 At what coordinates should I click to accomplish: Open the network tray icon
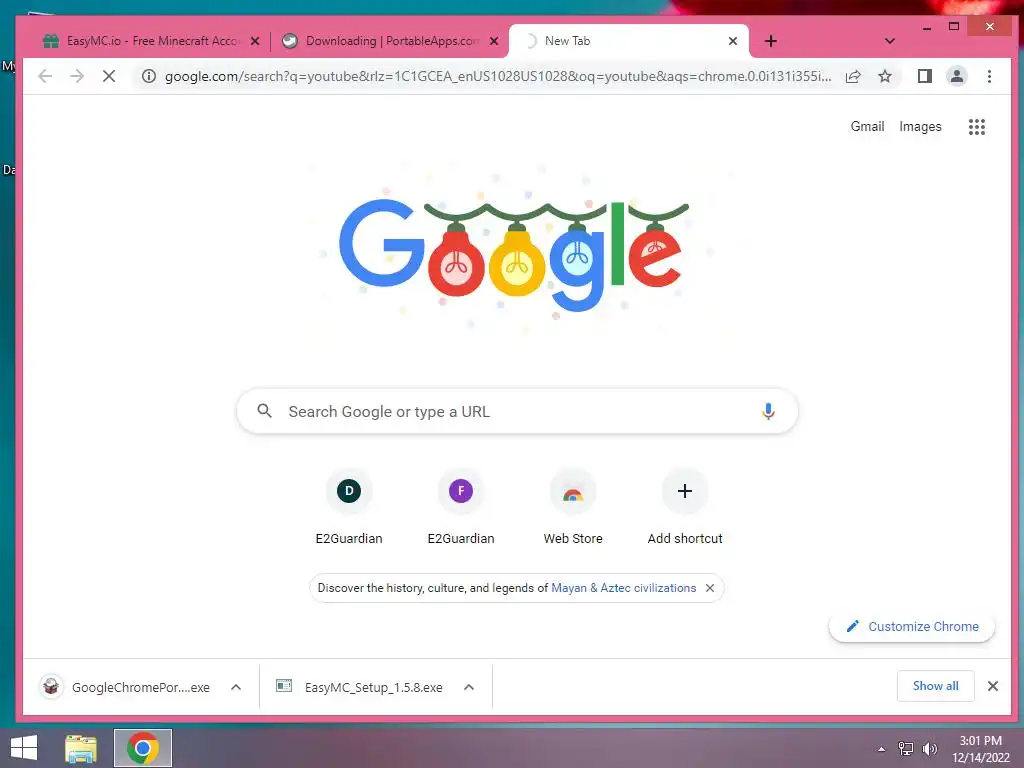906,748
